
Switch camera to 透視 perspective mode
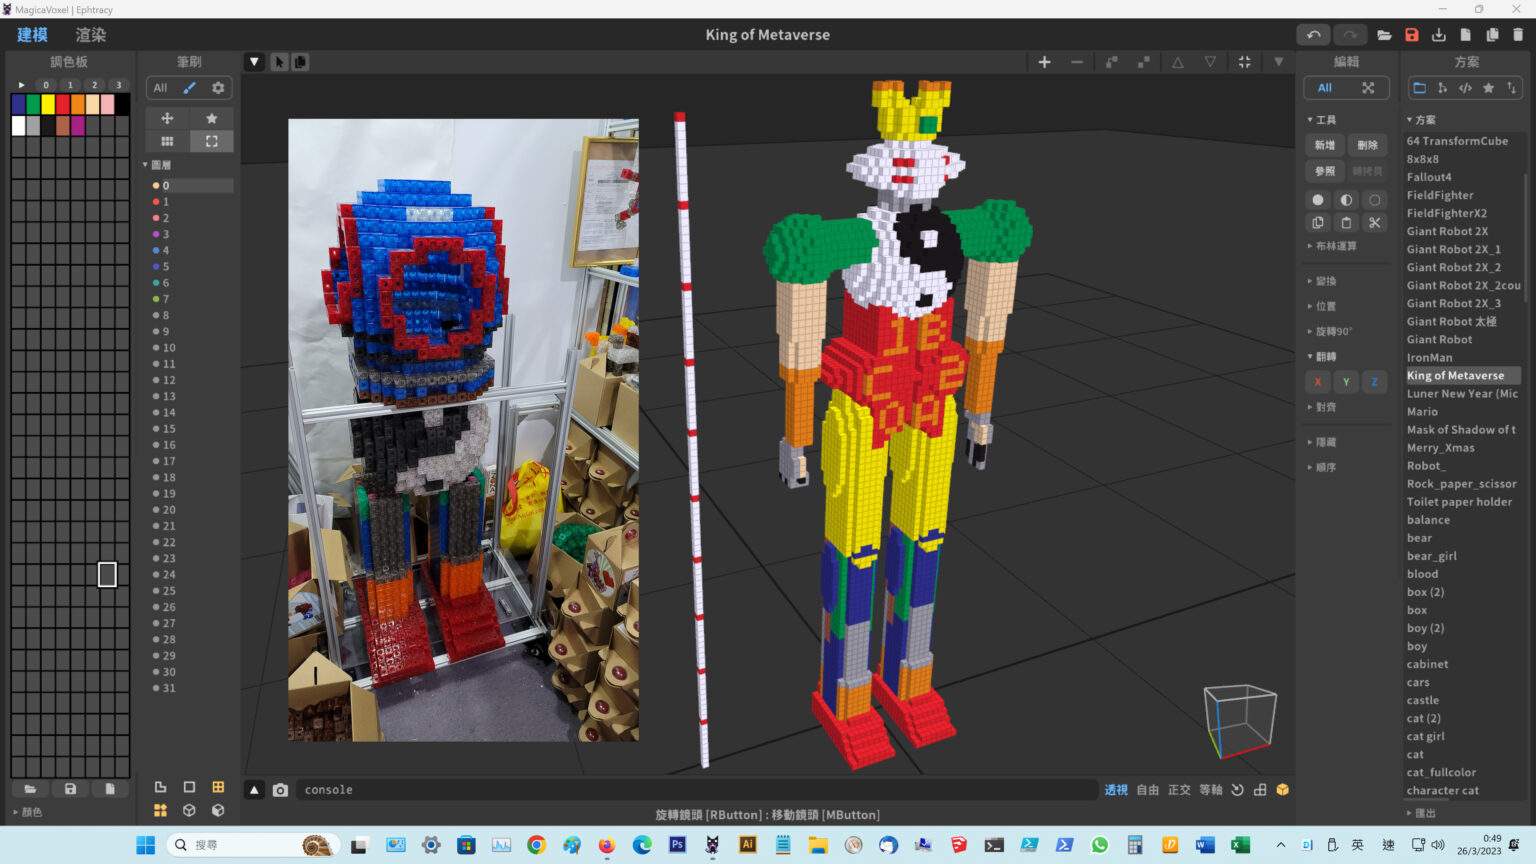point(1116,790)
